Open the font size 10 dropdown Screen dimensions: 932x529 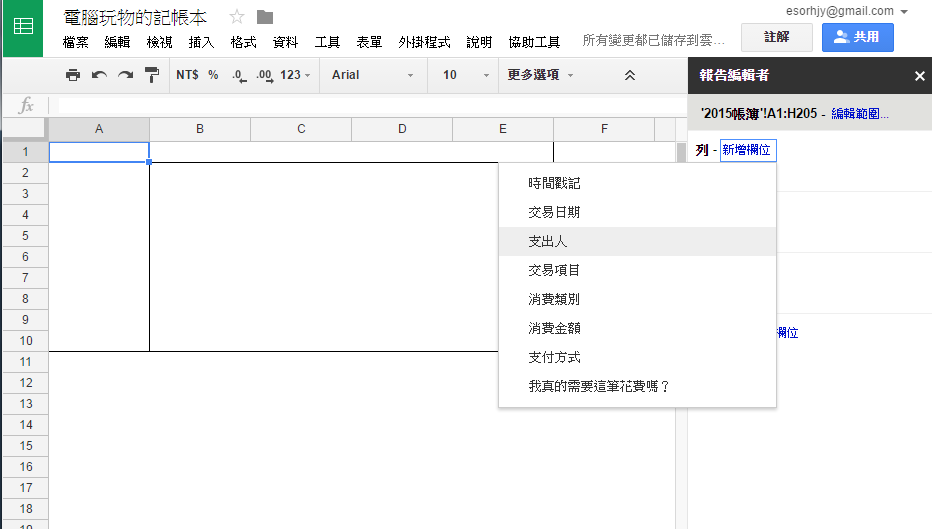pyautogui.click(x=466, y=75)
